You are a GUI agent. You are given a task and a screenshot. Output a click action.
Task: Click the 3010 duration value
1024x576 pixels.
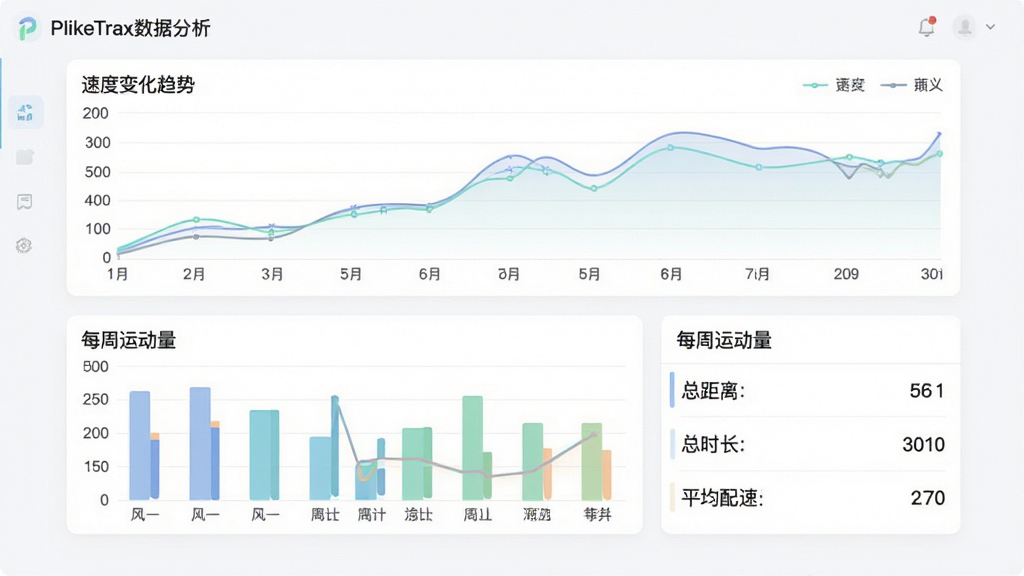(923, 445)
